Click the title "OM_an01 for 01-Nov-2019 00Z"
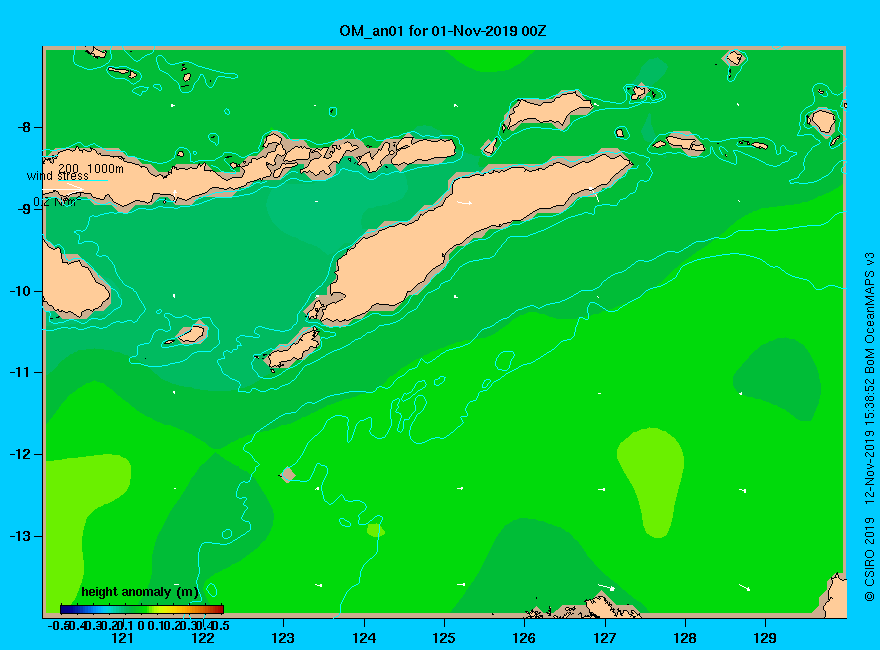The image size is (880, 650). coord(442,30)
